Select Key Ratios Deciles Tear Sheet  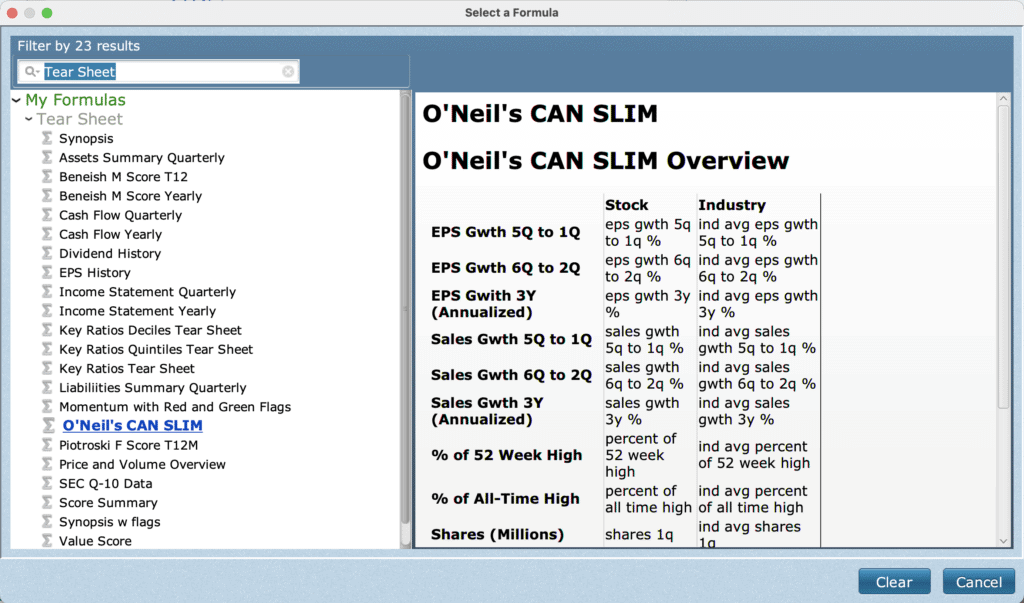150,329
